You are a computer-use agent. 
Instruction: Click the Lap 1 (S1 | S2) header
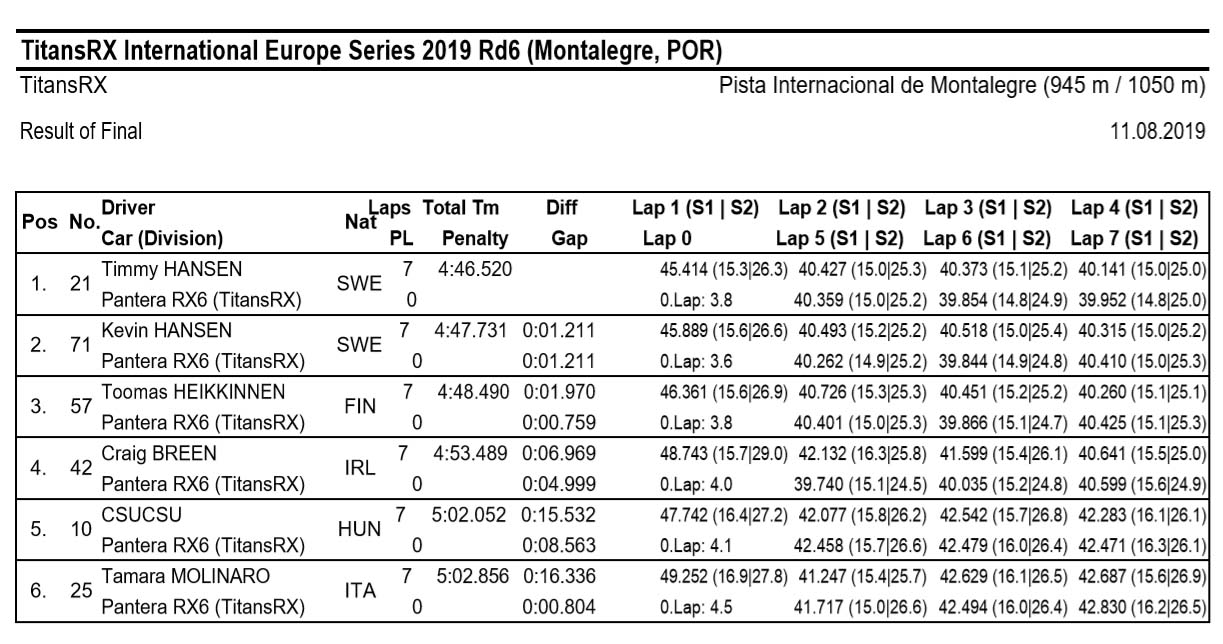[695, 209]
